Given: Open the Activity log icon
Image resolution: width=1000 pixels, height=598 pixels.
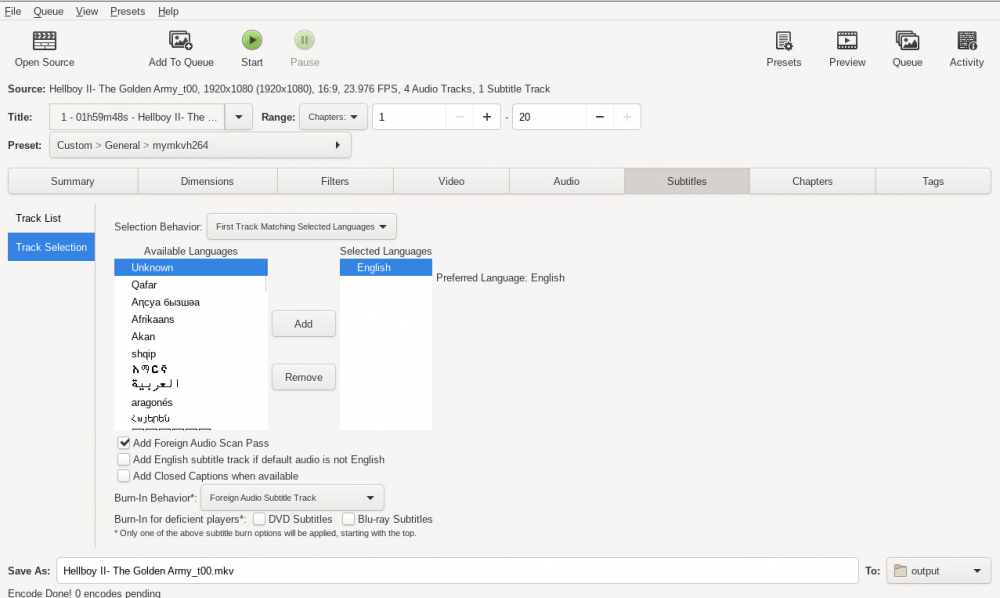Looking at the screenshot, I should click(x=967, y=41).
